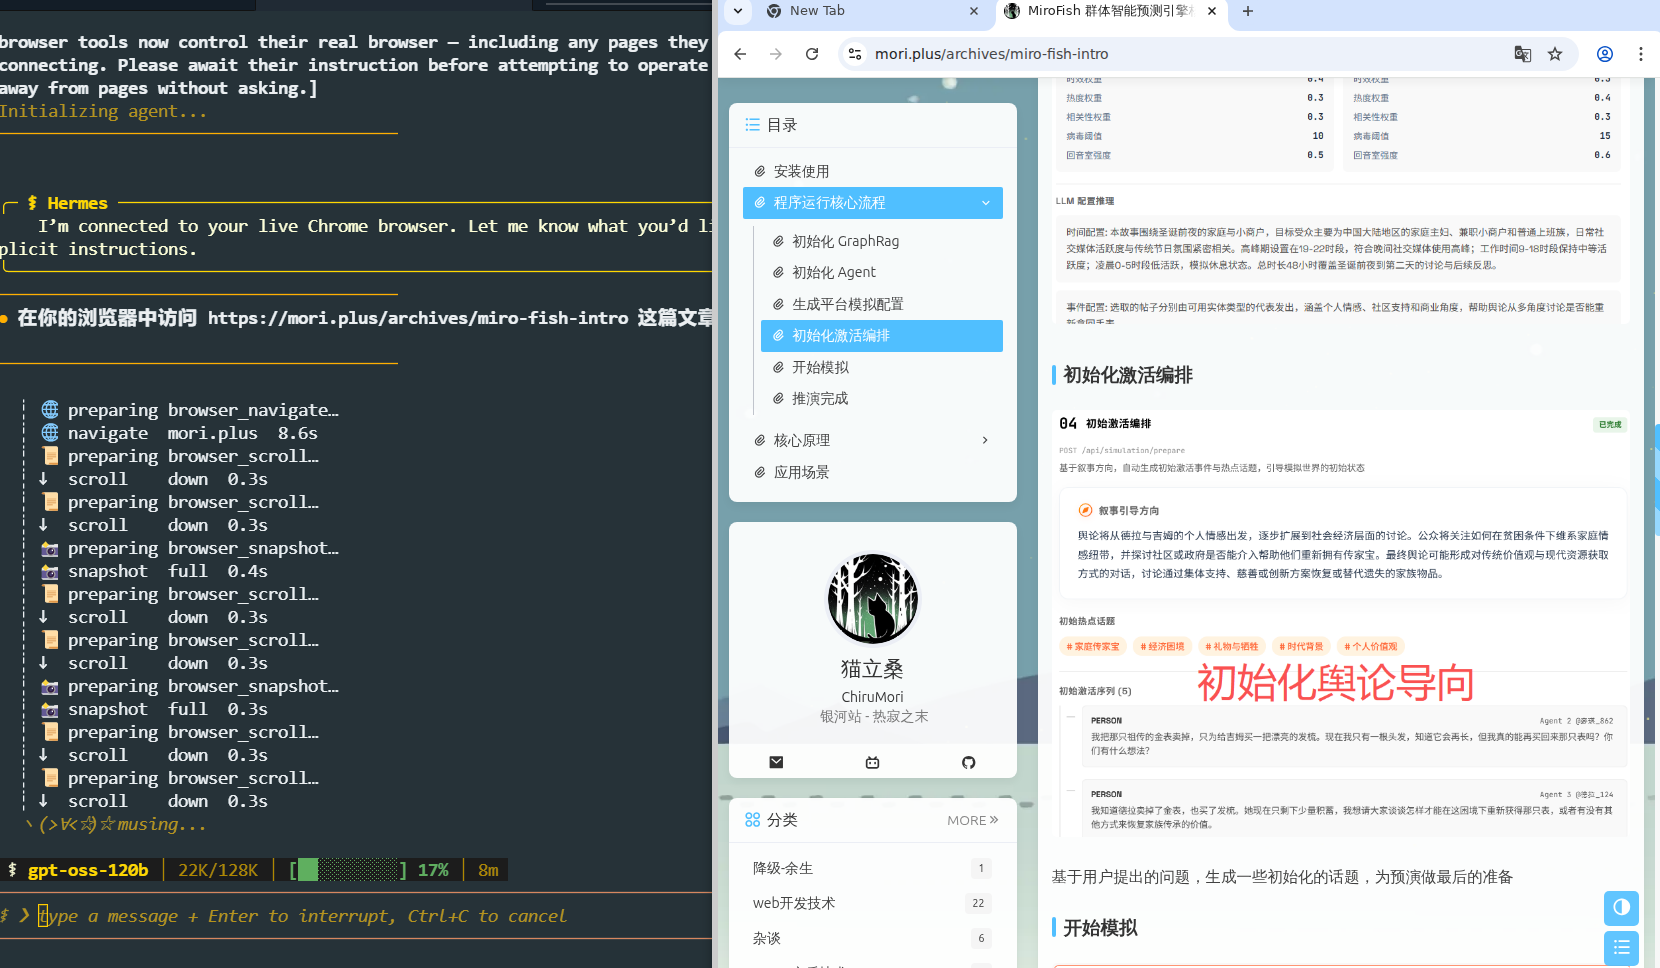Viewport: 1660px width, 968px height.
Task: Bookmark the page with the star icon
Action: (x=1555, y=54)
